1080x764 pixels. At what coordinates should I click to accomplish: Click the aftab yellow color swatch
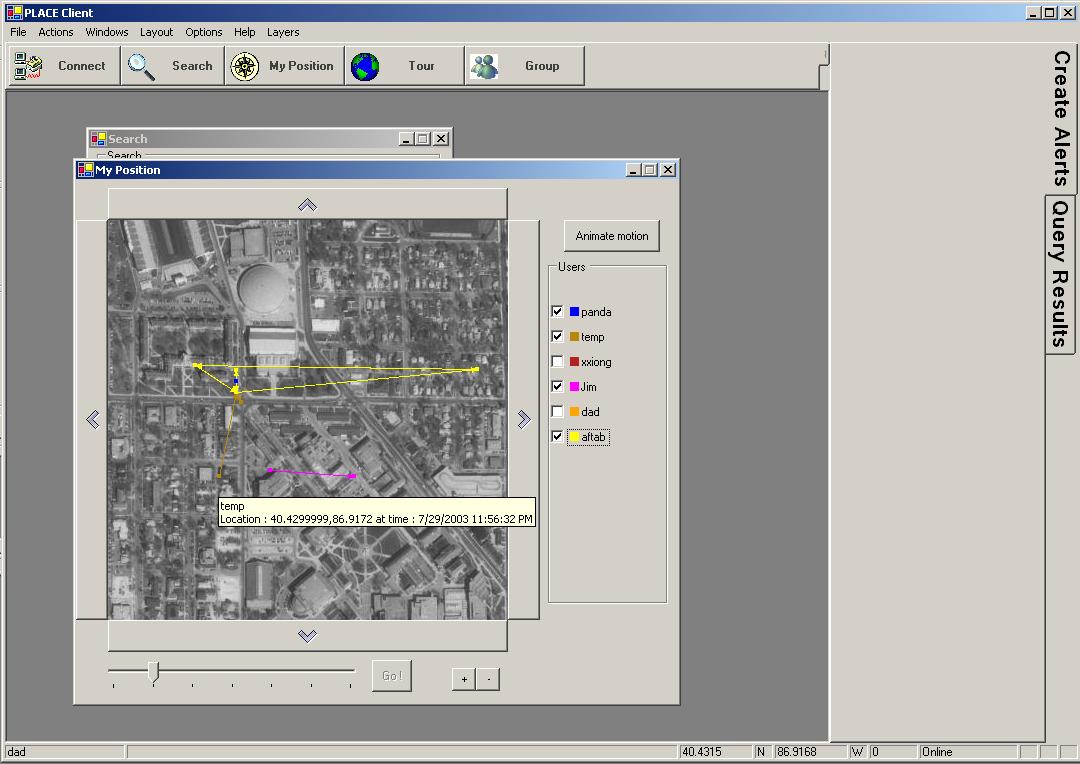click(575, 437)
